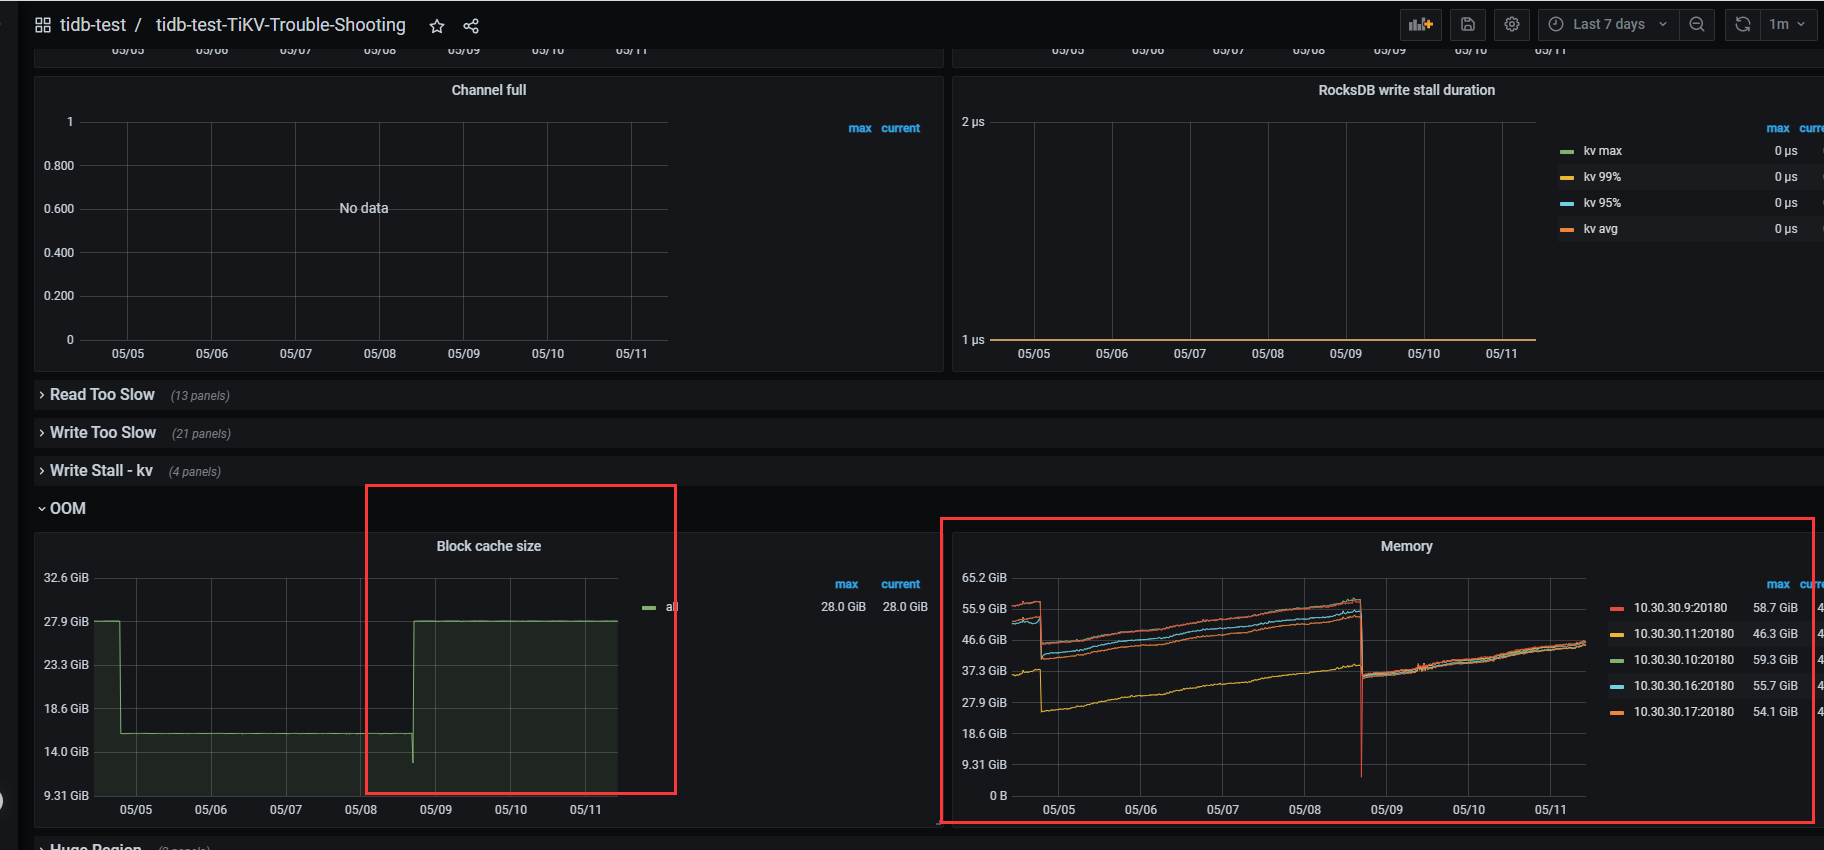Refresh the dashboard
The width and height of the screenshot is (1824, 850).
pyautogui.click(x=1743, y=25)
